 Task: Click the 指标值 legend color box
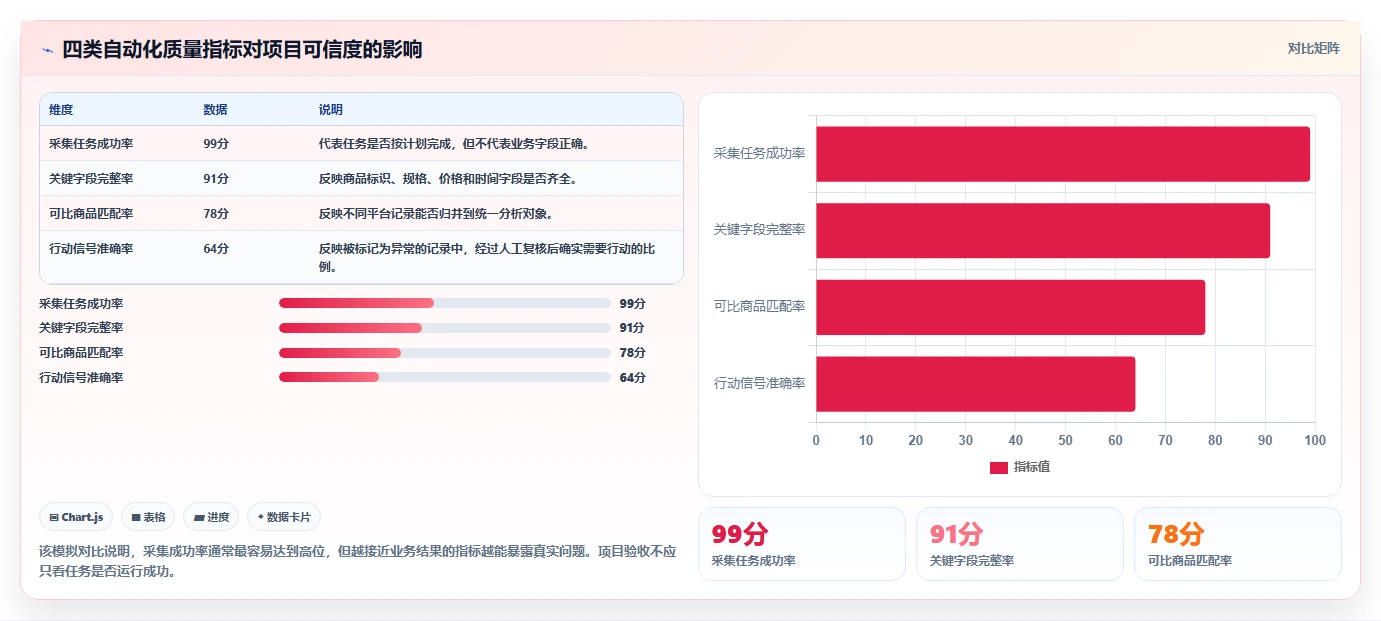coord(998,467)
